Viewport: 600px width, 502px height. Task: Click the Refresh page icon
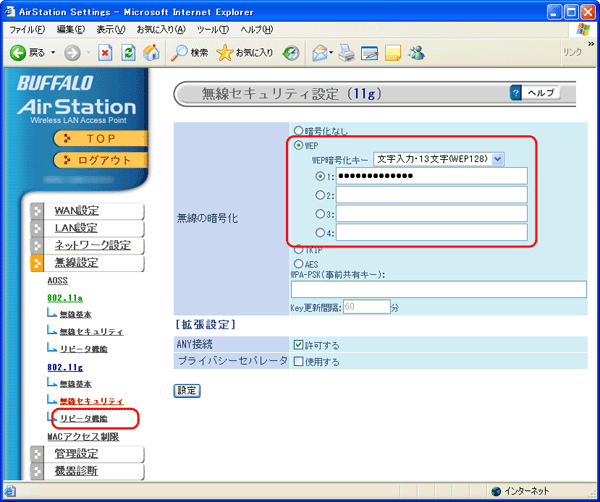tap(126, 52)
